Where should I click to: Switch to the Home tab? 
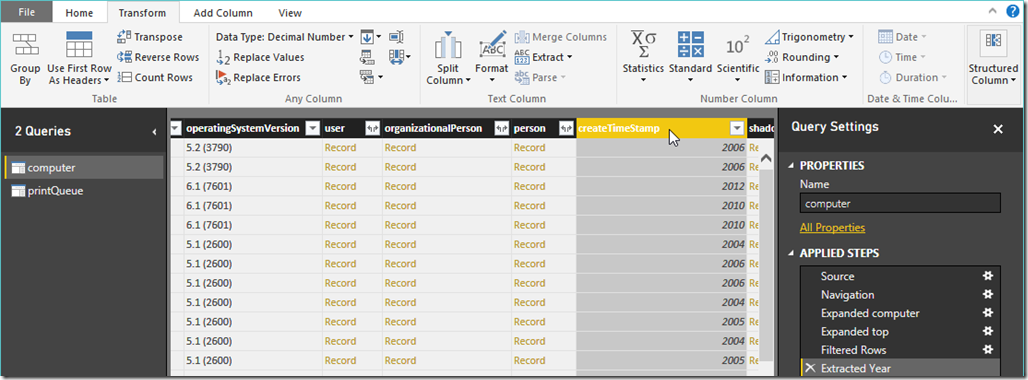79,12
